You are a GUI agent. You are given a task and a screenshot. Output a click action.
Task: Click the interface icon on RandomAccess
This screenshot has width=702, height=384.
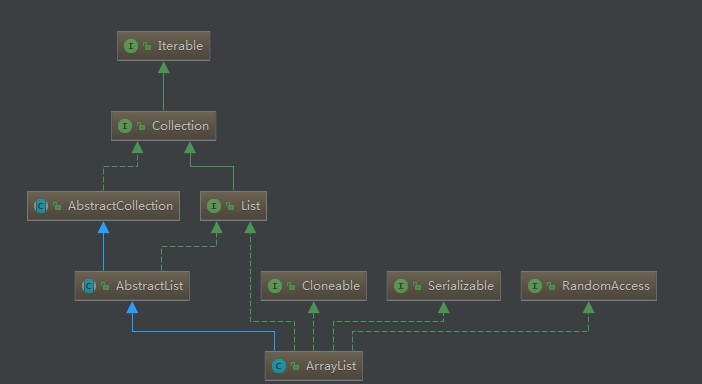tap(535, 286)
